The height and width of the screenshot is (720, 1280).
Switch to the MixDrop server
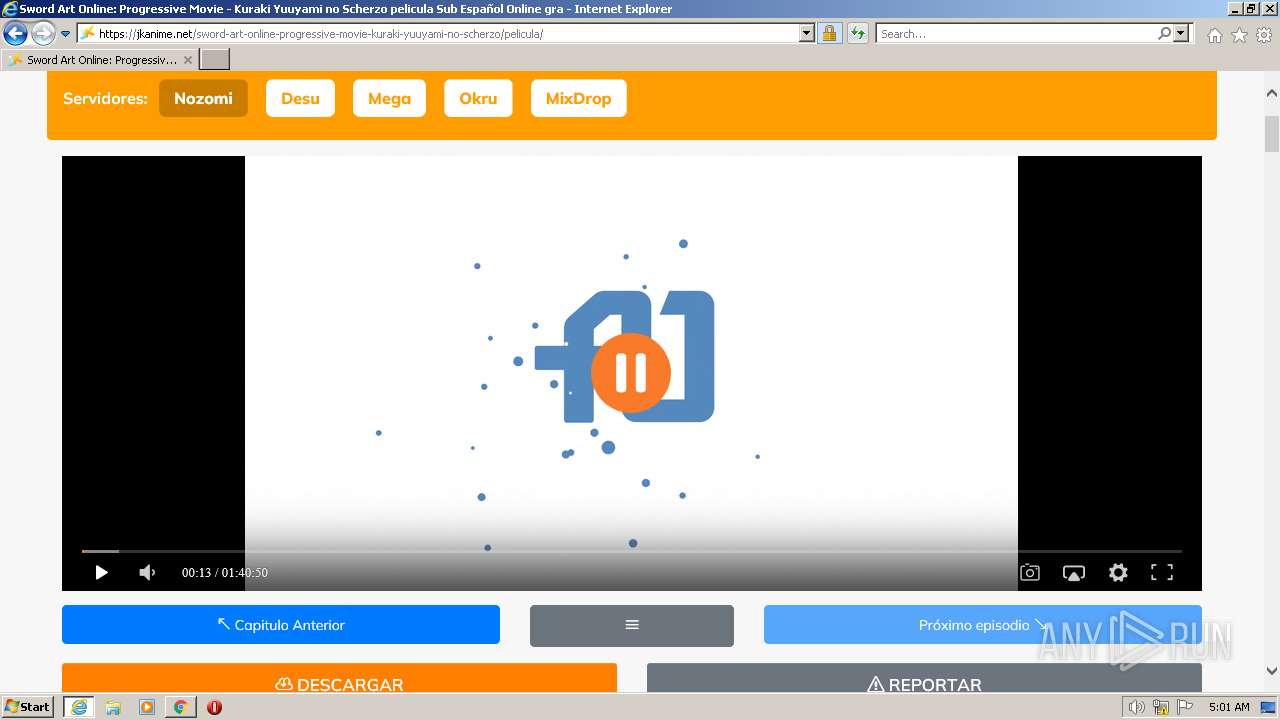pyautogui.click(x=578, y=98)
